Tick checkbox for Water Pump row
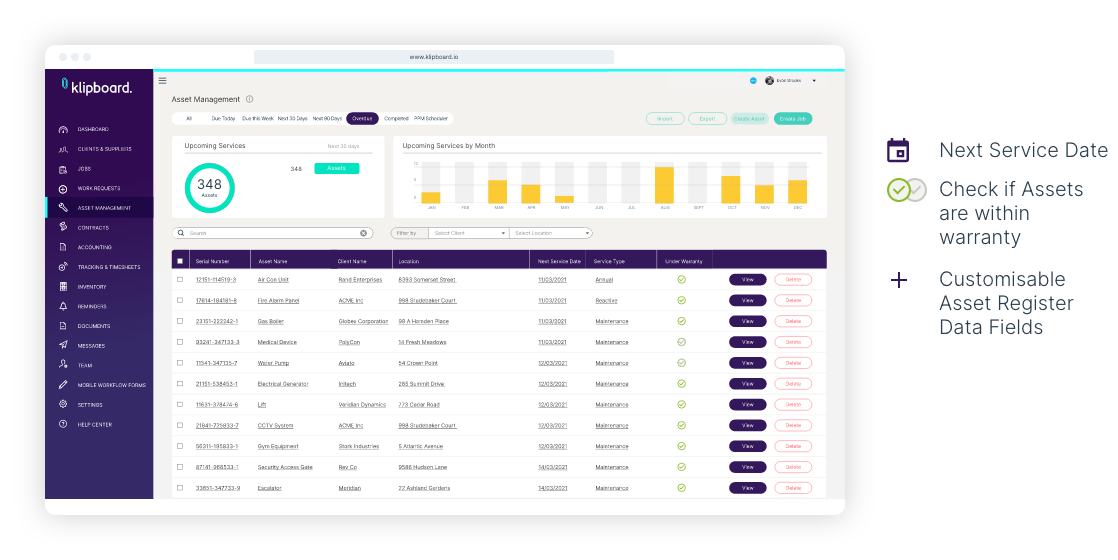 [x=180, y=362]
